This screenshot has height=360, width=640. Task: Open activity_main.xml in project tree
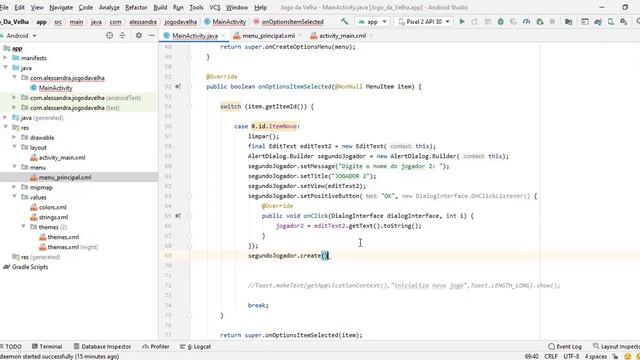point(62,158)
